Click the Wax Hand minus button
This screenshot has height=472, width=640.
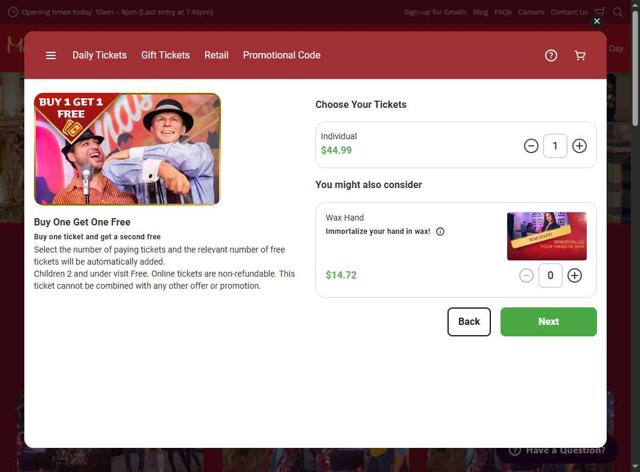[526, 275]
